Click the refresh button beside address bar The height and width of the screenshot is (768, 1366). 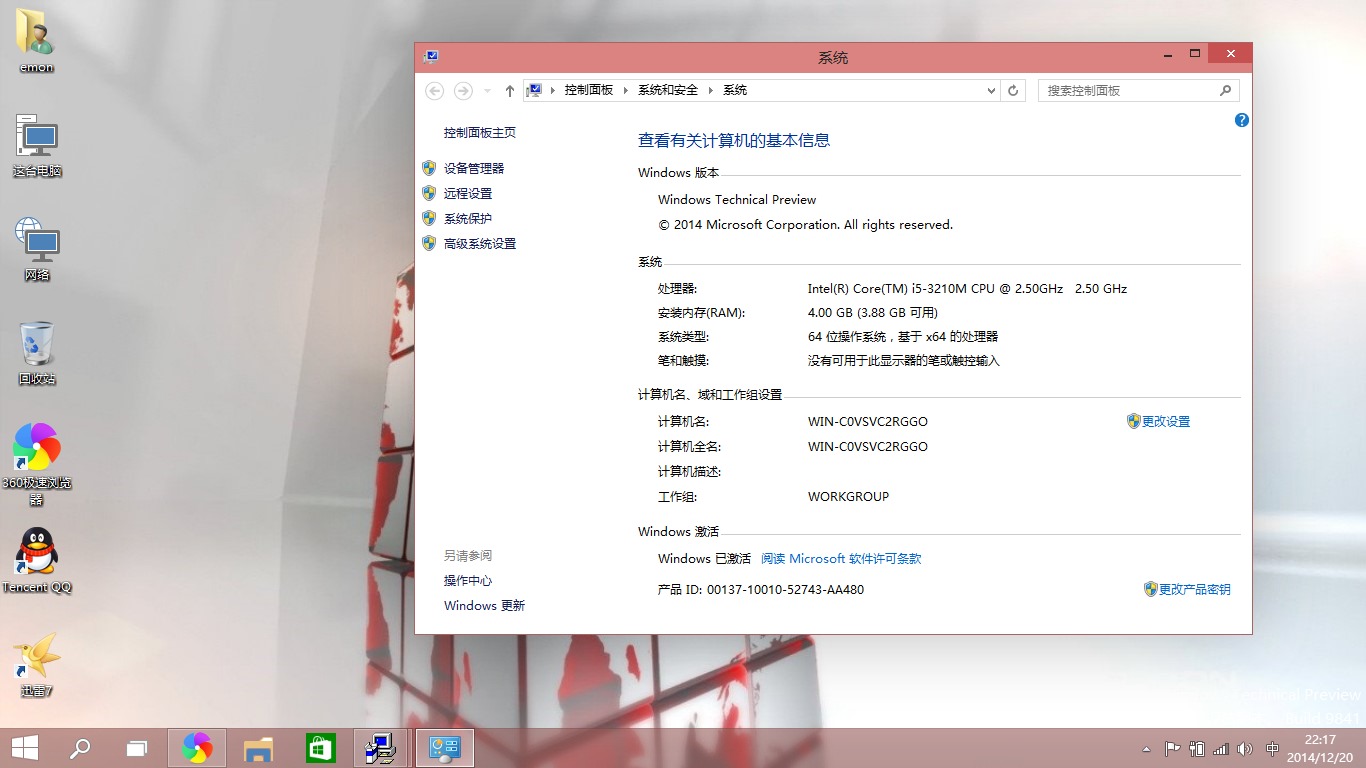coord(1013,90)
